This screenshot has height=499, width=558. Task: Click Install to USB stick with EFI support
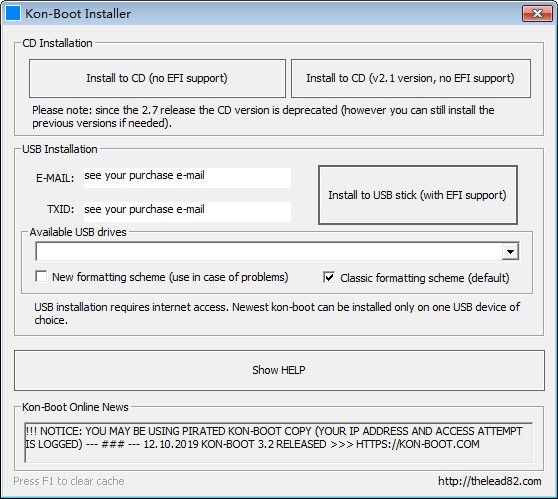coord(417,195)
